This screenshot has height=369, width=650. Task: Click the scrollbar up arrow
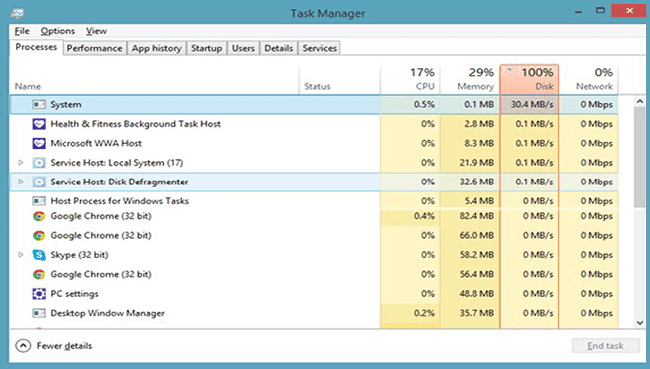point(640,101)
